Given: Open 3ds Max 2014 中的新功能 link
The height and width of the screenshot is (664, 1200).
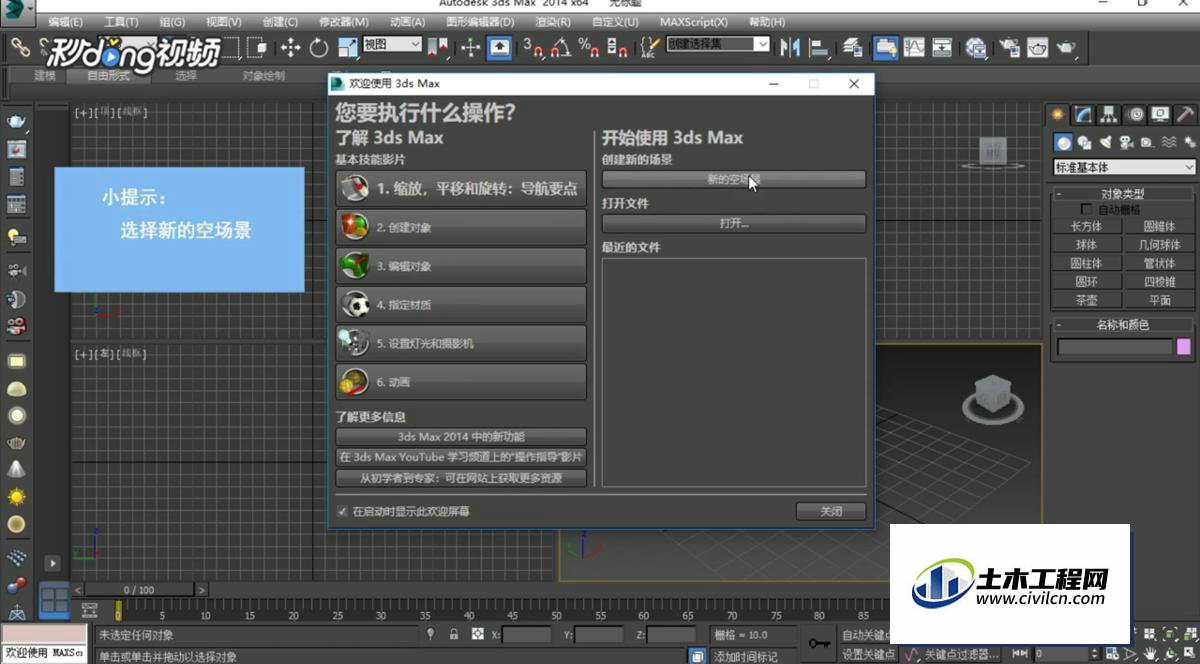Looking at the screenshot, I should 461,437.
